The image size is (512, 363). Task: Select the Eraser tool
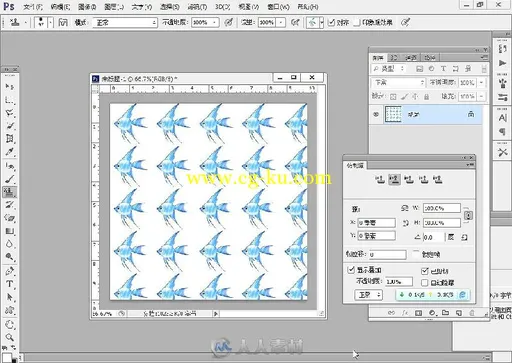click(x=10, y=218)
